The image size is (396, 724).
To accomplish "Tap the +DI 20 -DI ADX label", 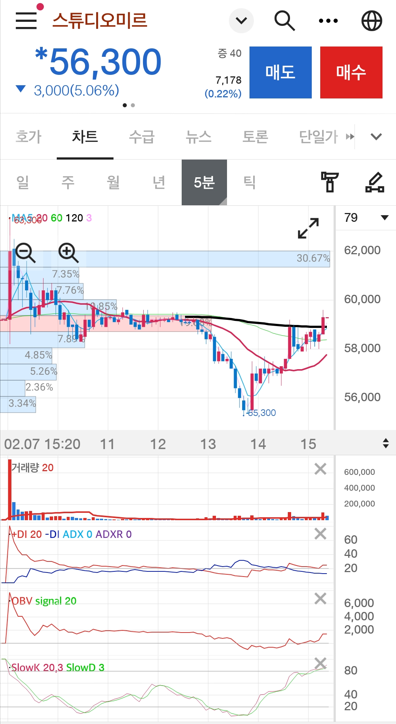I will pos(72,534).
